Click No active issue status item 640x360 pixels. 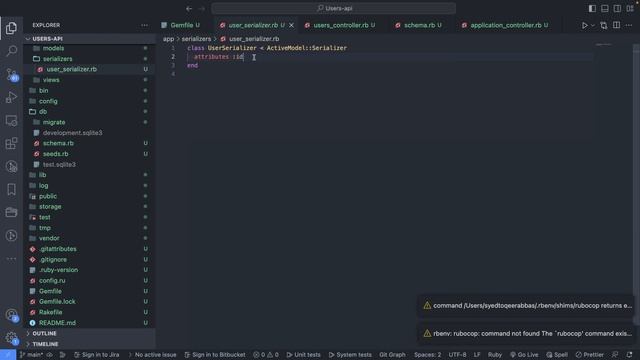click(x=152, y=355)
